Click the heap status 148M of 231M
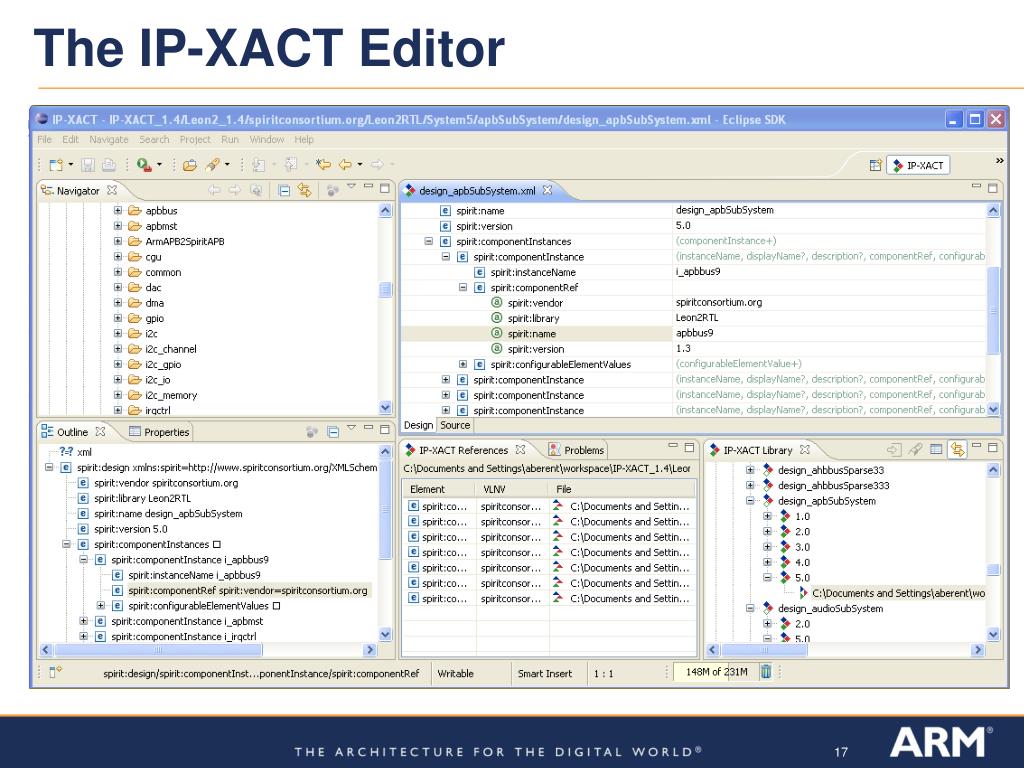Viewport: 1024px width, 768px height. pos(716,671)
